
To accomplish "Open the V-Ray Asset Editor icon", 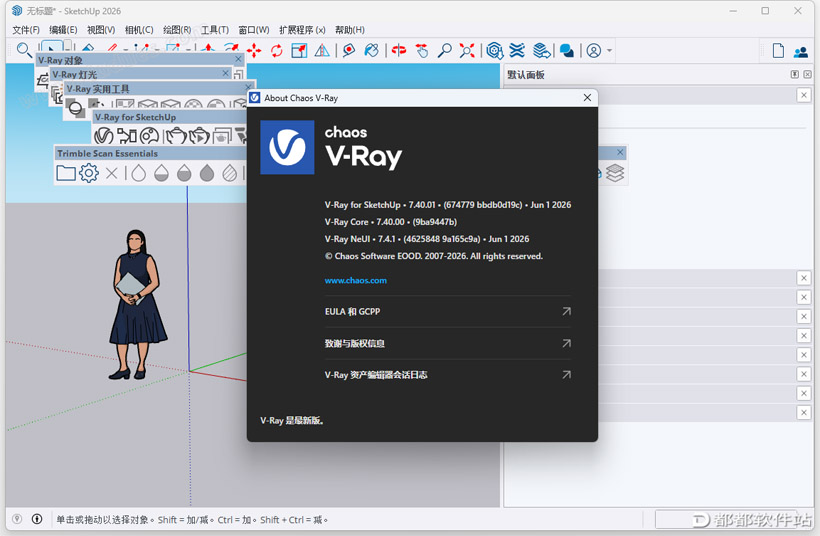I will pyautogui.click(x=104, y=136).
